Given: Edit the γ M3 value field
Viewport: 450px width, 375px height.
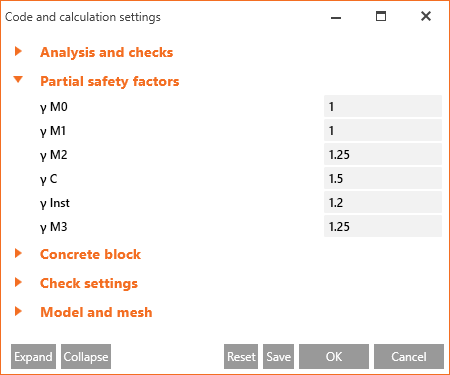Looking at the screenshot, I should pyautogui.click(x=383, y=226).
